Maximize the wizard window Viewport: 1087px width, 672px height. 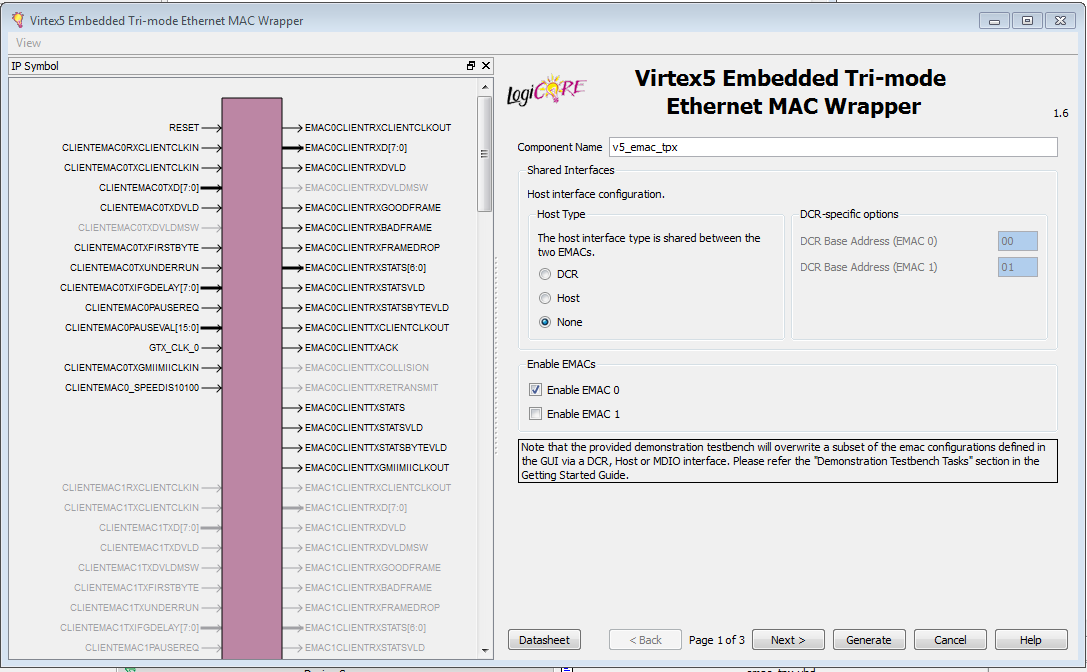1027,21
